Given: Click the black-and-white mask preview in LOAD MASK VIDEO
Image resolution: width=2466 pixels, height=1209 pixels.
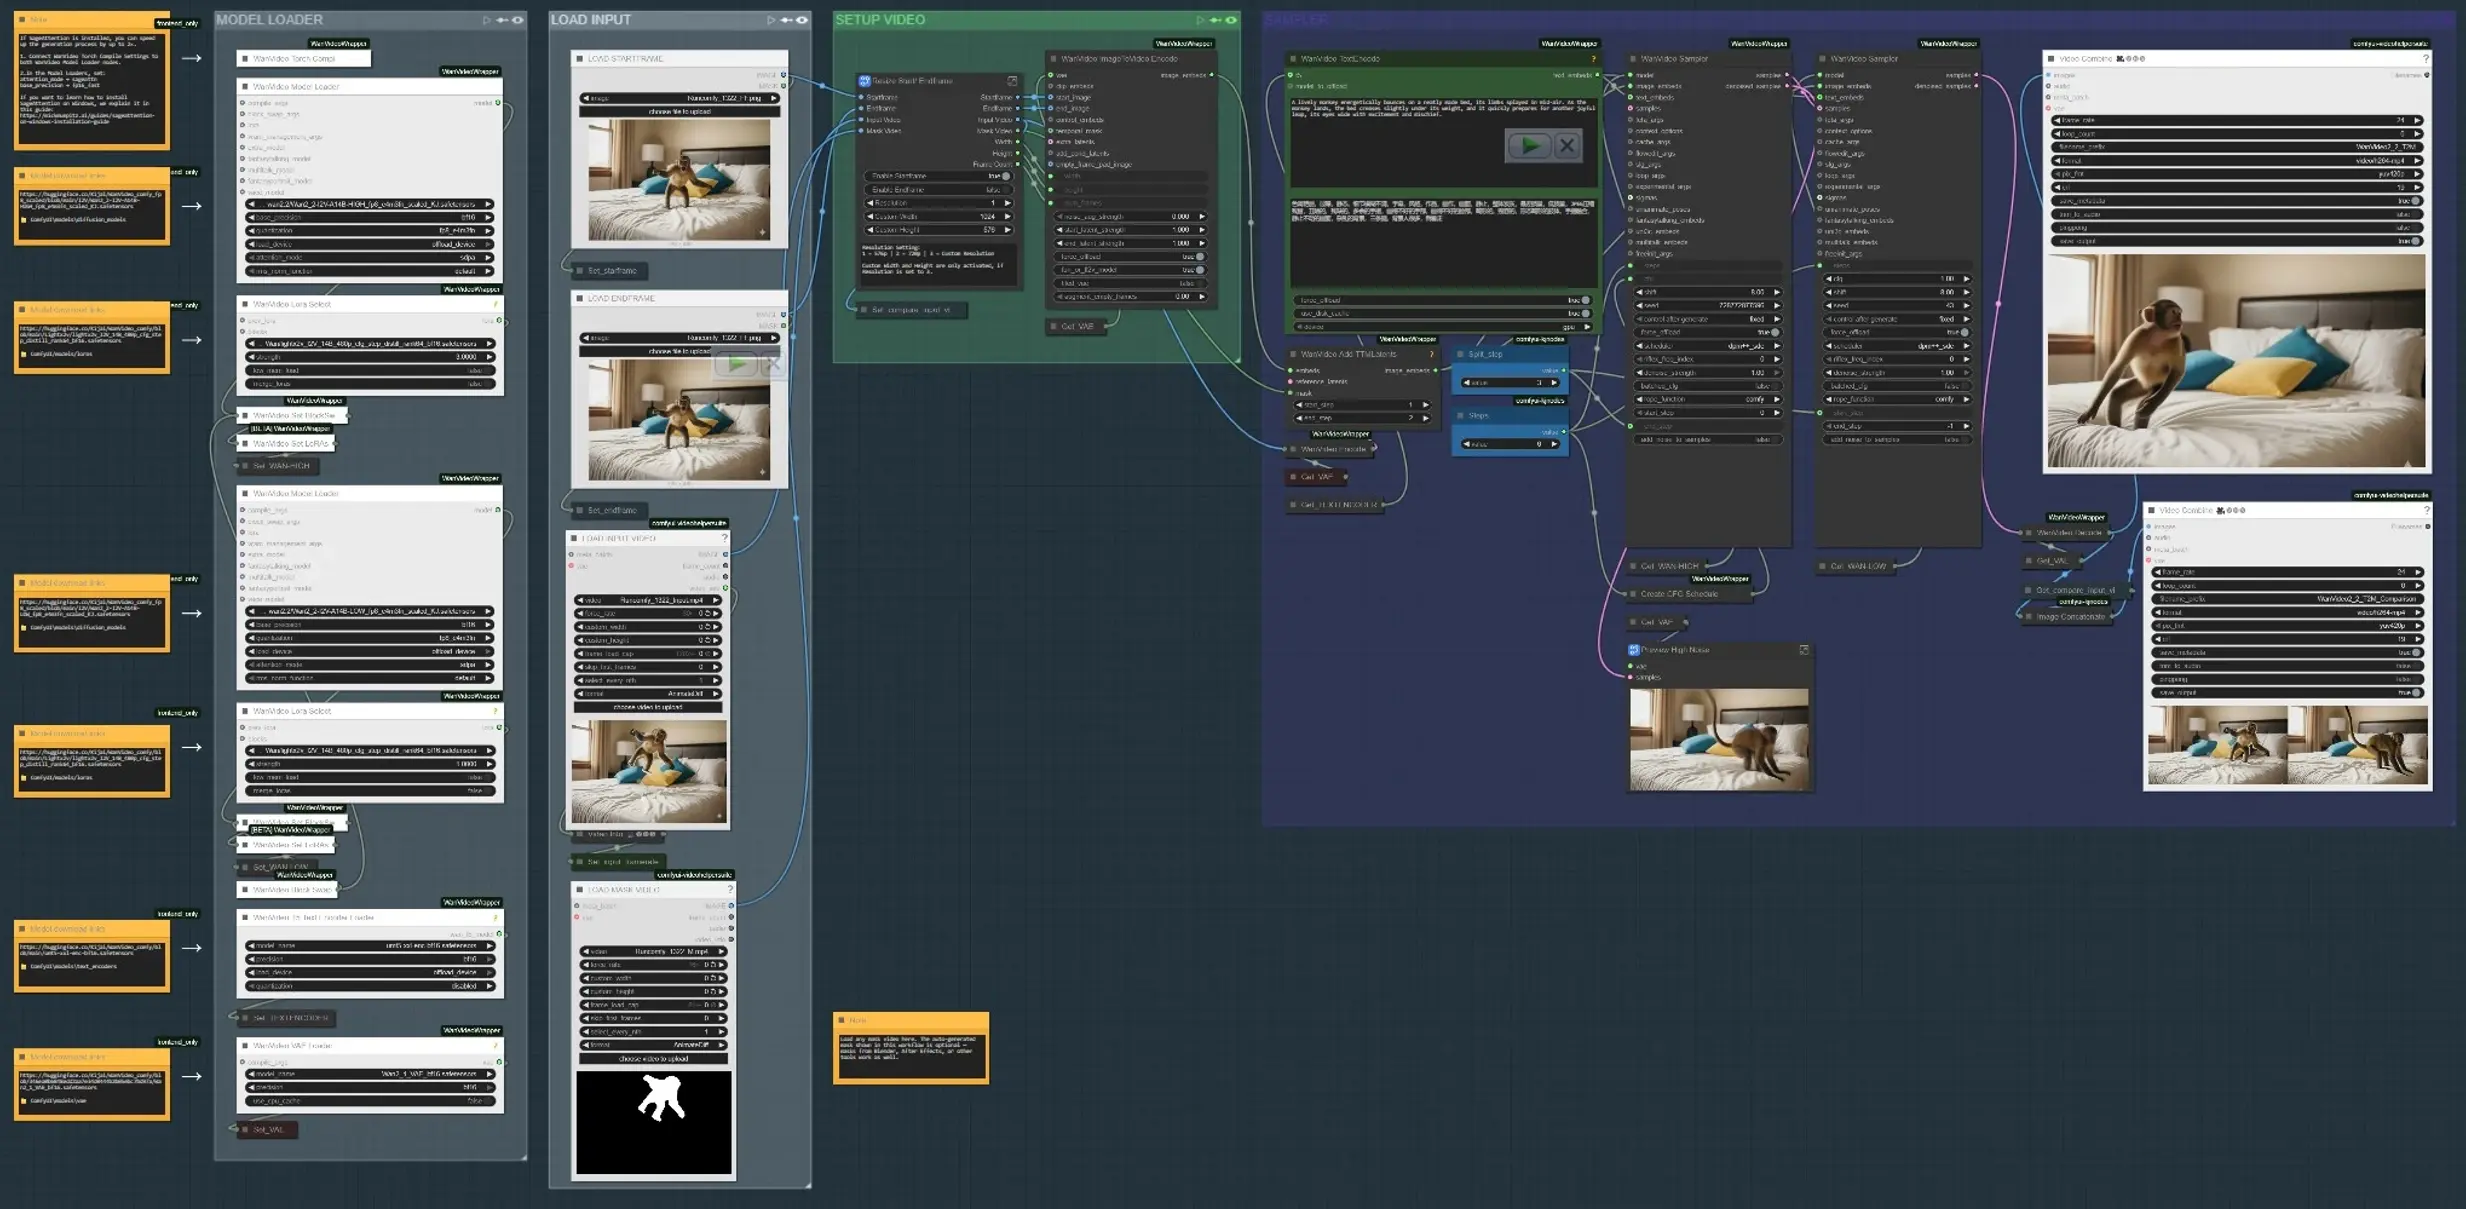Looking at the screenshot, I should (654, 1122).
